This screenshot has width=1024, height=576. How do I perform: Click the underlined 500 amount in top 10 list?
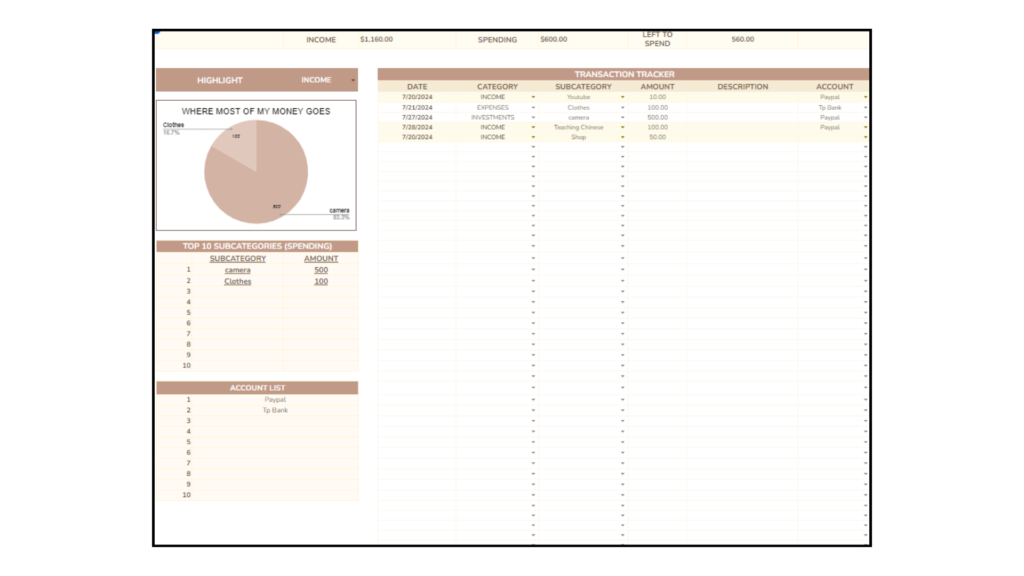pyautogui.click(x=321, y=270)
